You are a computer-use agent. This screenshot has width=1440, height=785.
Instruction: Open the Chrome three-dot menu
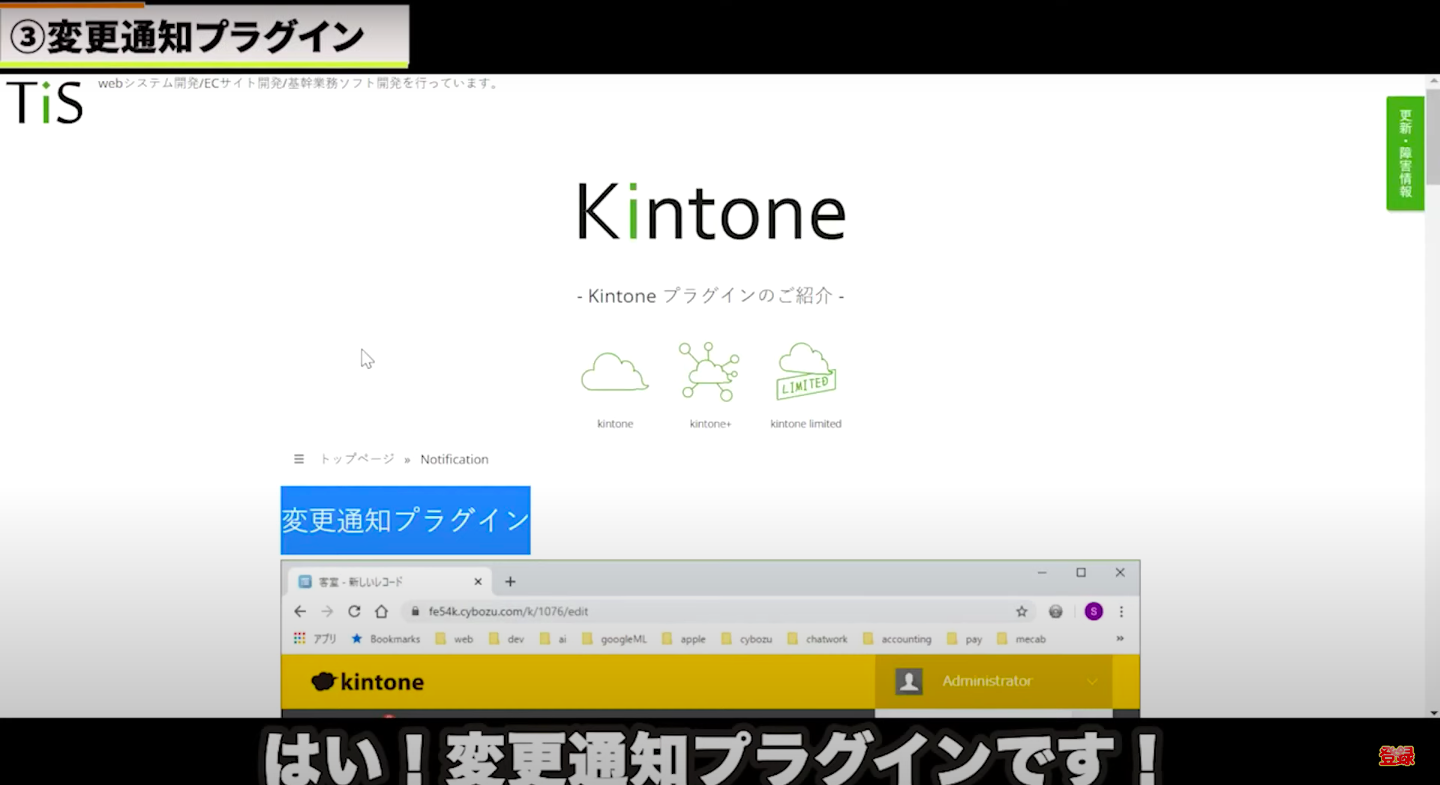point(1121,610)
